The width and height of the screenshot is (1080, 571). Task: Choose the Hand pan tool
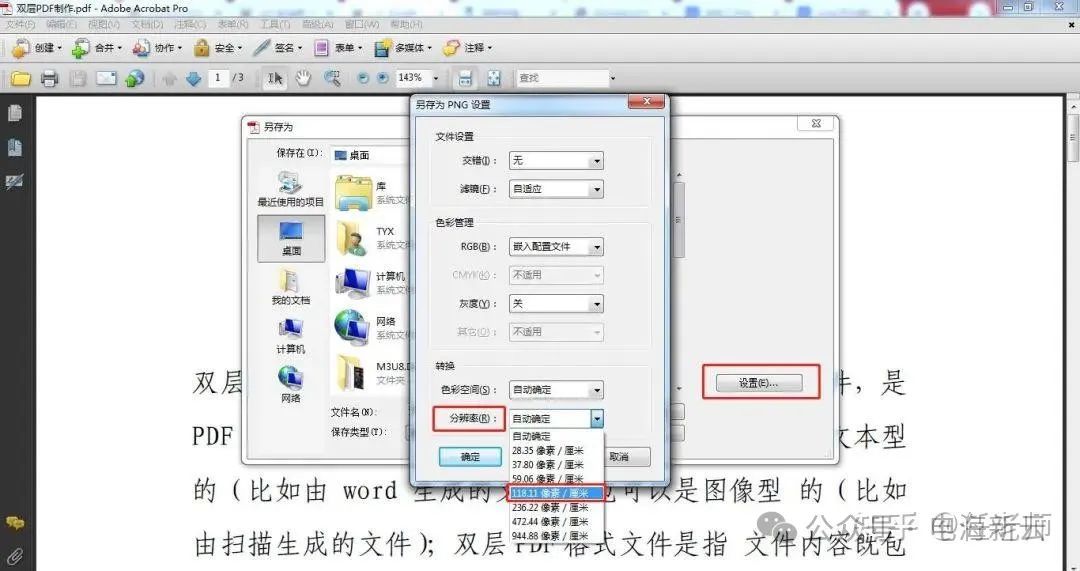[303, 78]
